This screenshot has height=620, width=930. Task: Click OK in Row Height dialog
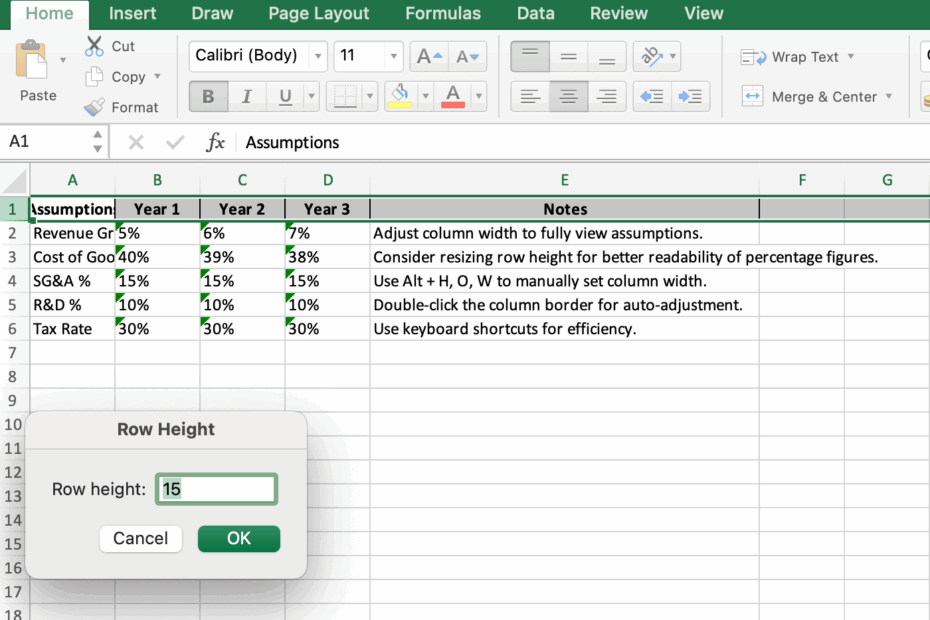239,539
